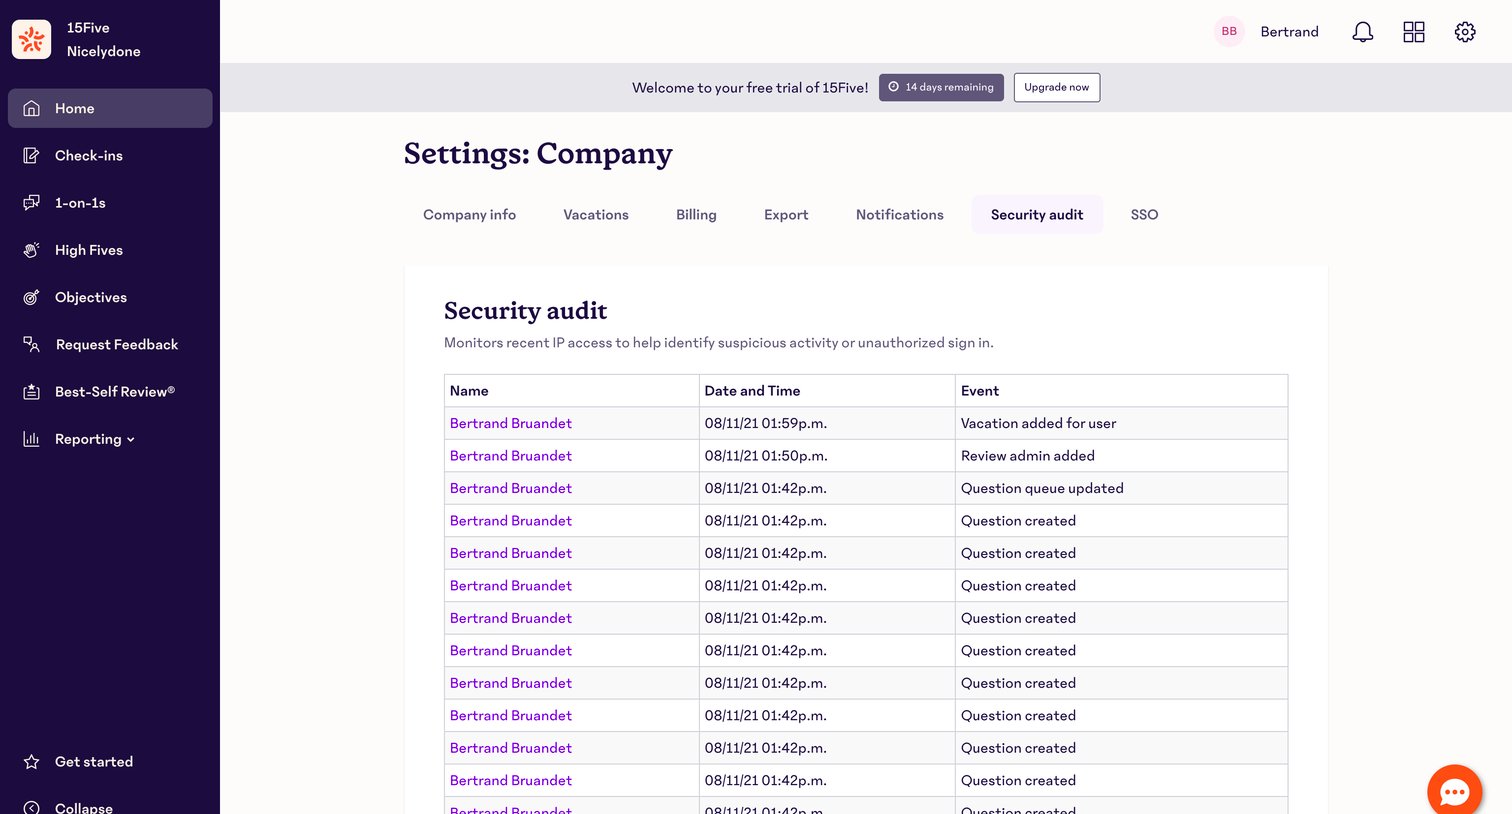Click the Collapse sidebar arrow icon
Viewport: 1512px width, 814px height.
pos(32,808)
